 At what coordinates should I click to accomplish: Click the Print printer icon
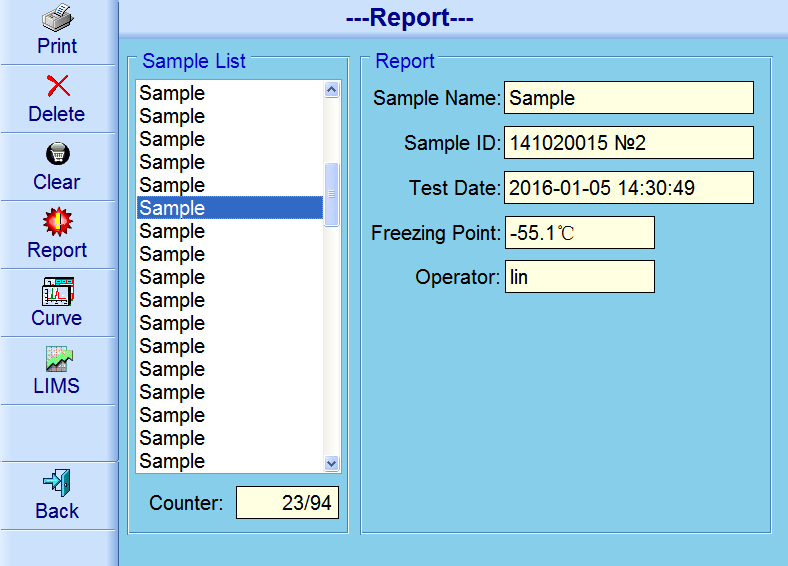click(x=57, y=17)
